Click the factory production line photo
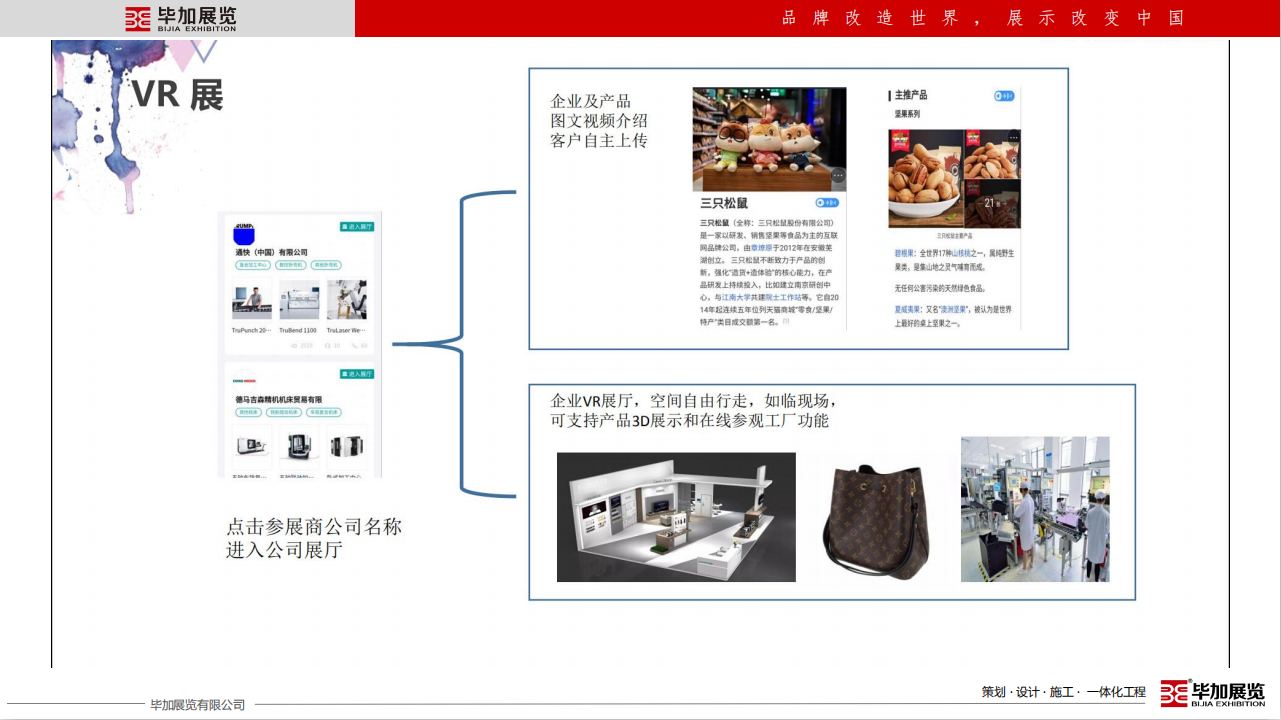This screenshot has height=720, width=1281. [x=1035, y=509]
